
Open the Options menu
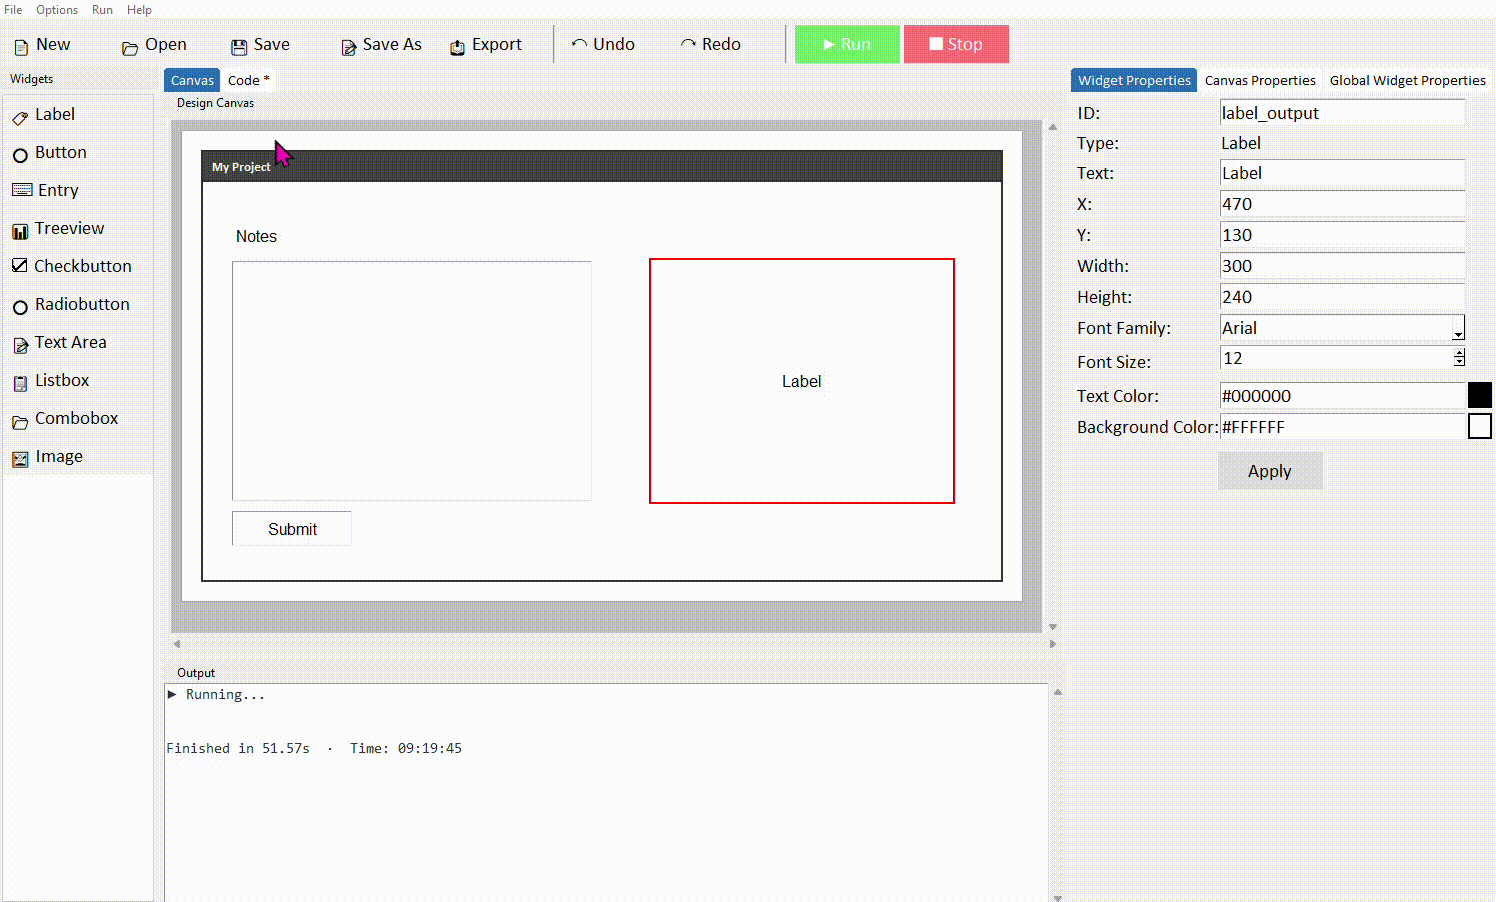tap(56, 10)
